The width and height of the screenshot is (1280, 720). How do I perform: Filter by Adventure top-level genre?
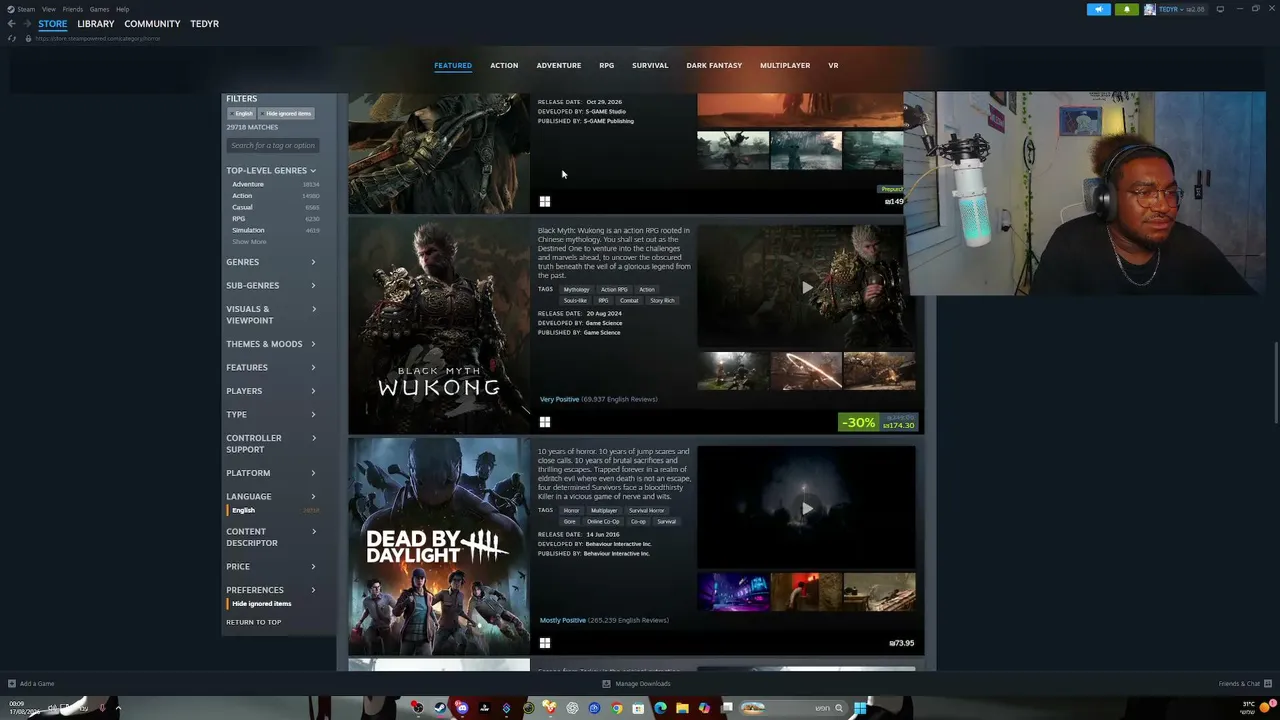pos(248,184)
